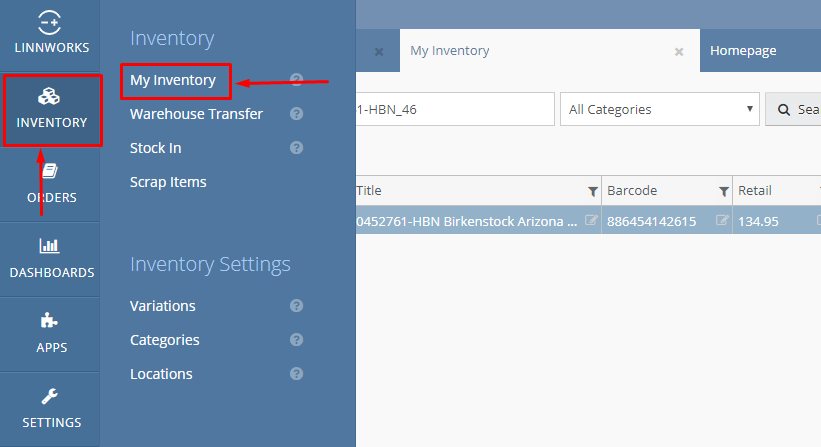
Task: Close the My Inventory tab
Action: point(679,52)
